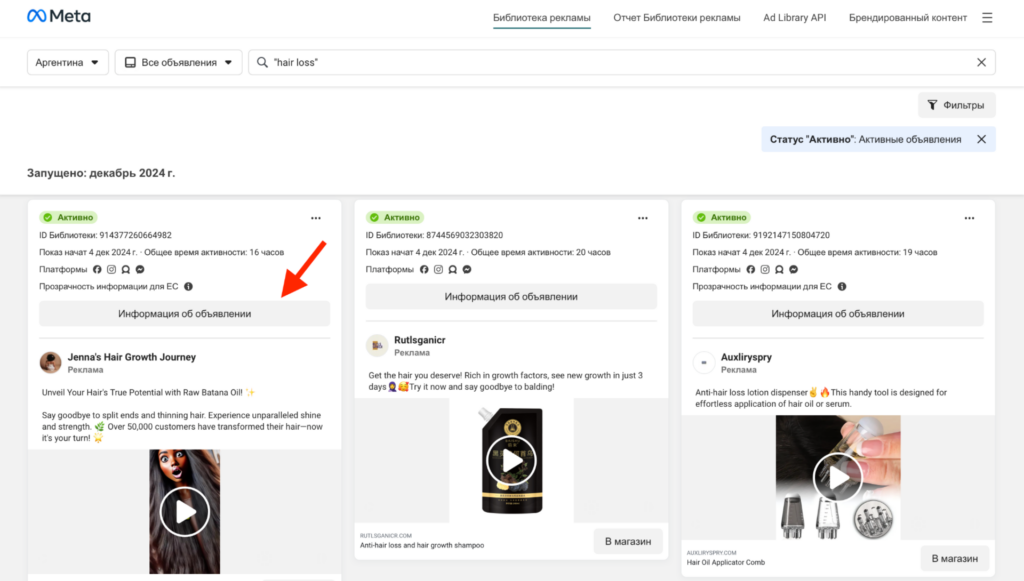Click В магазин on the Rutlsganicr ad

pos(628,541)
